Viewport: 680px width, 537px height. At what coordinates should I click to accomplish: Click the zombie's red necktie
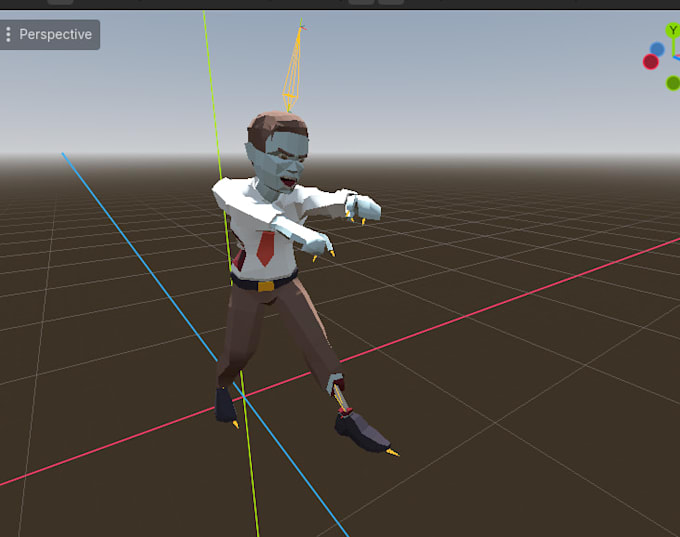266,248
